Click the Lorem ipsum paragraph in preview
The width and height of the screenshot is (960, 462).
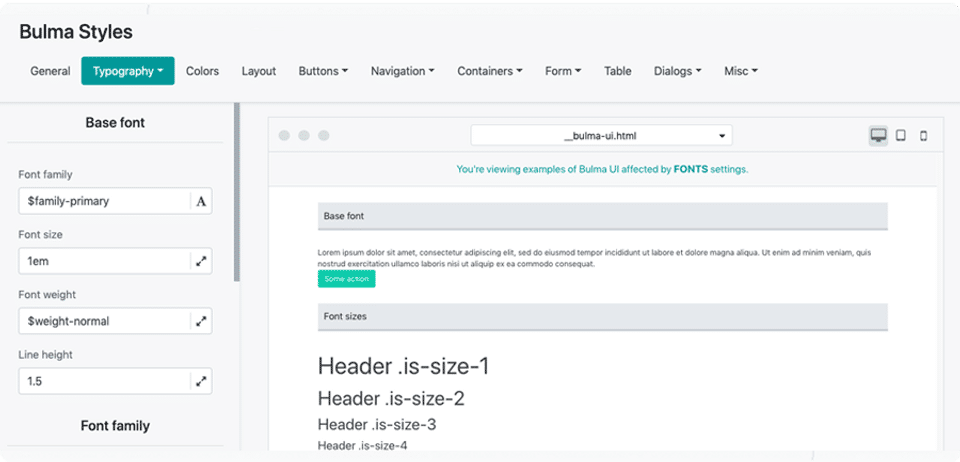[594, 258]
